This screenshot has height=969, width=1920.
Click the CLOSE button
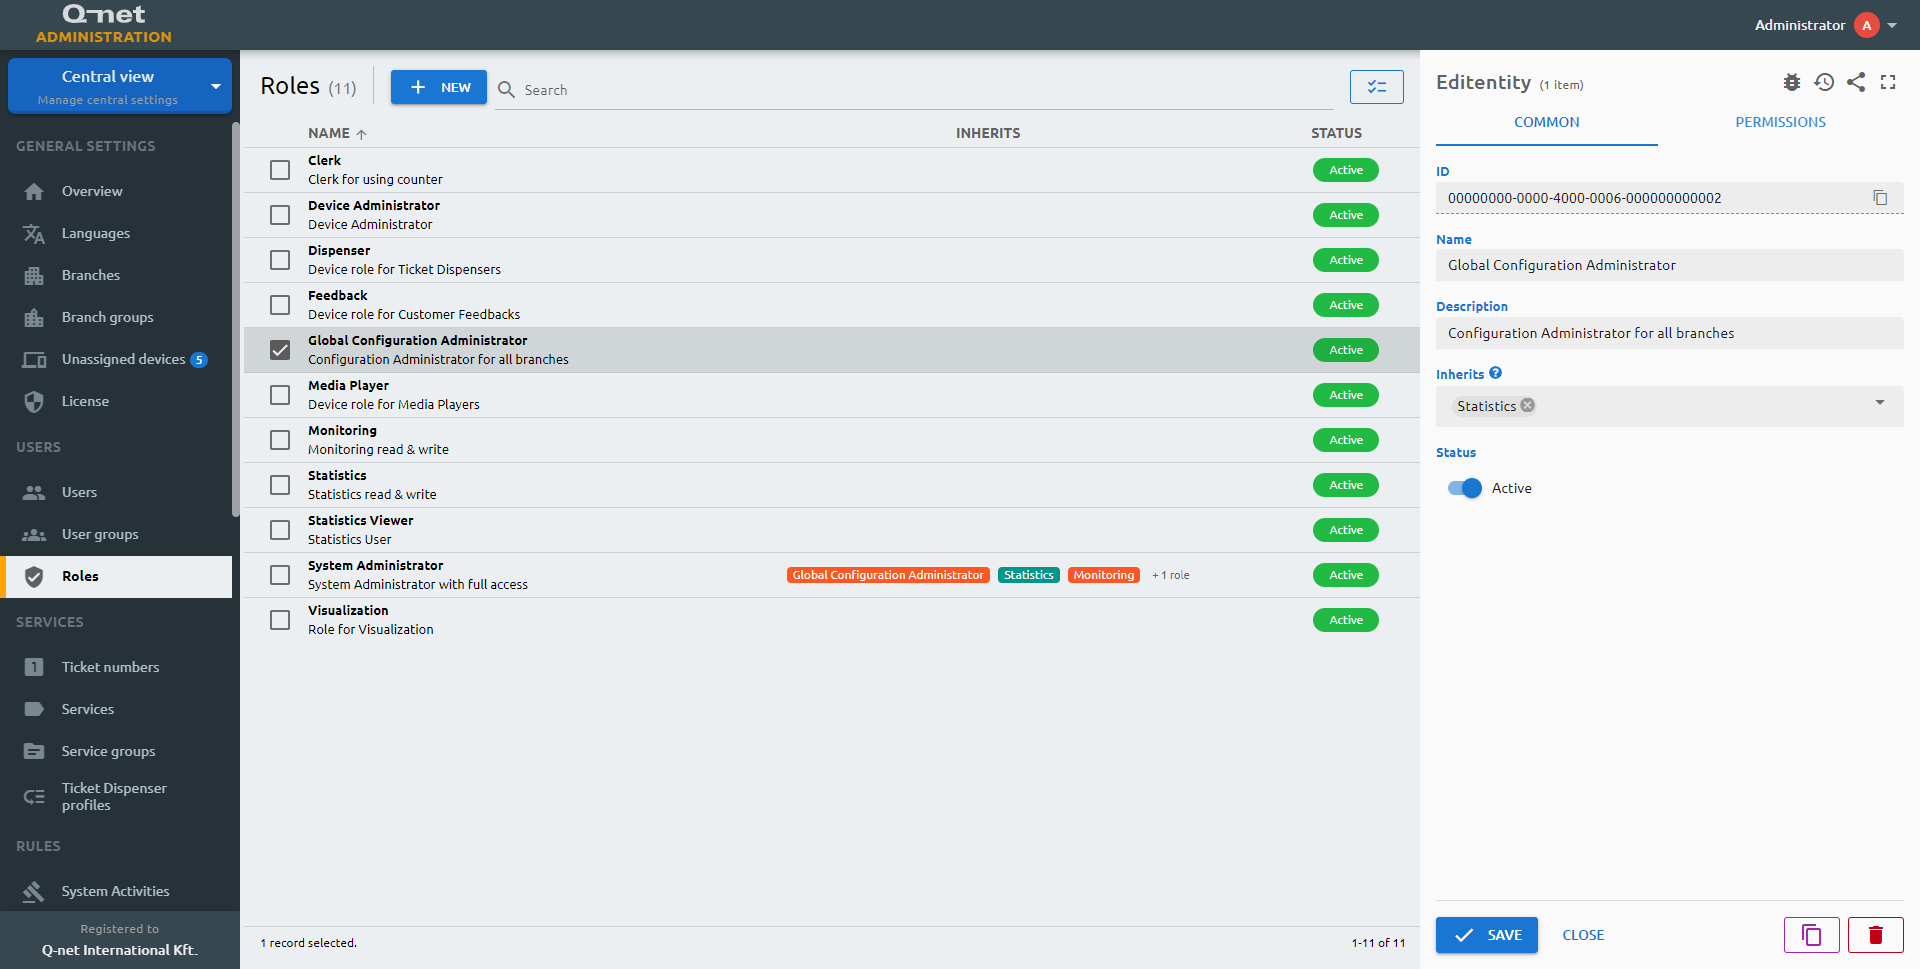click(1583, 935)
